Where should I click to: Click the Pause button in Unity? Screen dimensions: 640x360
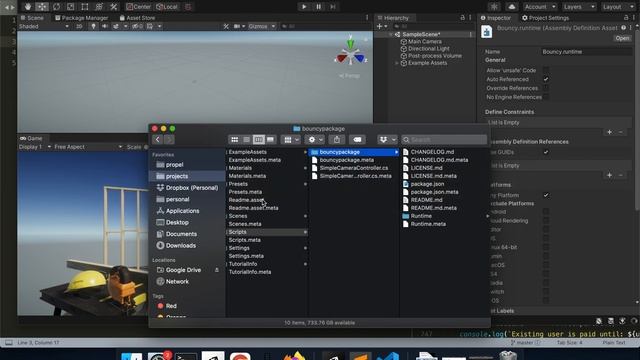[x=318, y=7]
